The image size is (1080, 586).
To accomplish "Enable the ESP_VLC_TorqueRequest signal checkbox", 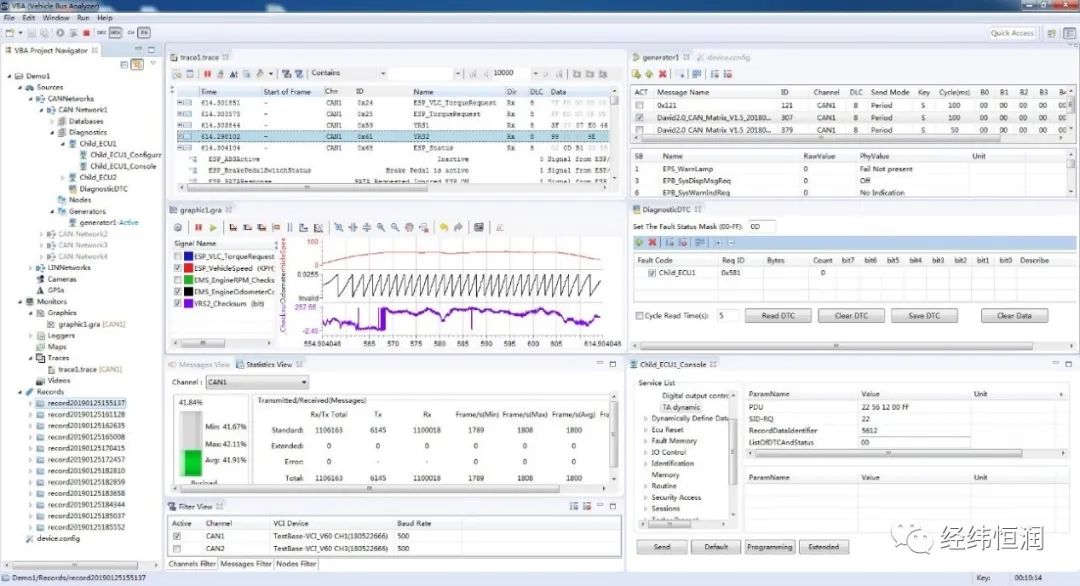I will tap(178, 256).
